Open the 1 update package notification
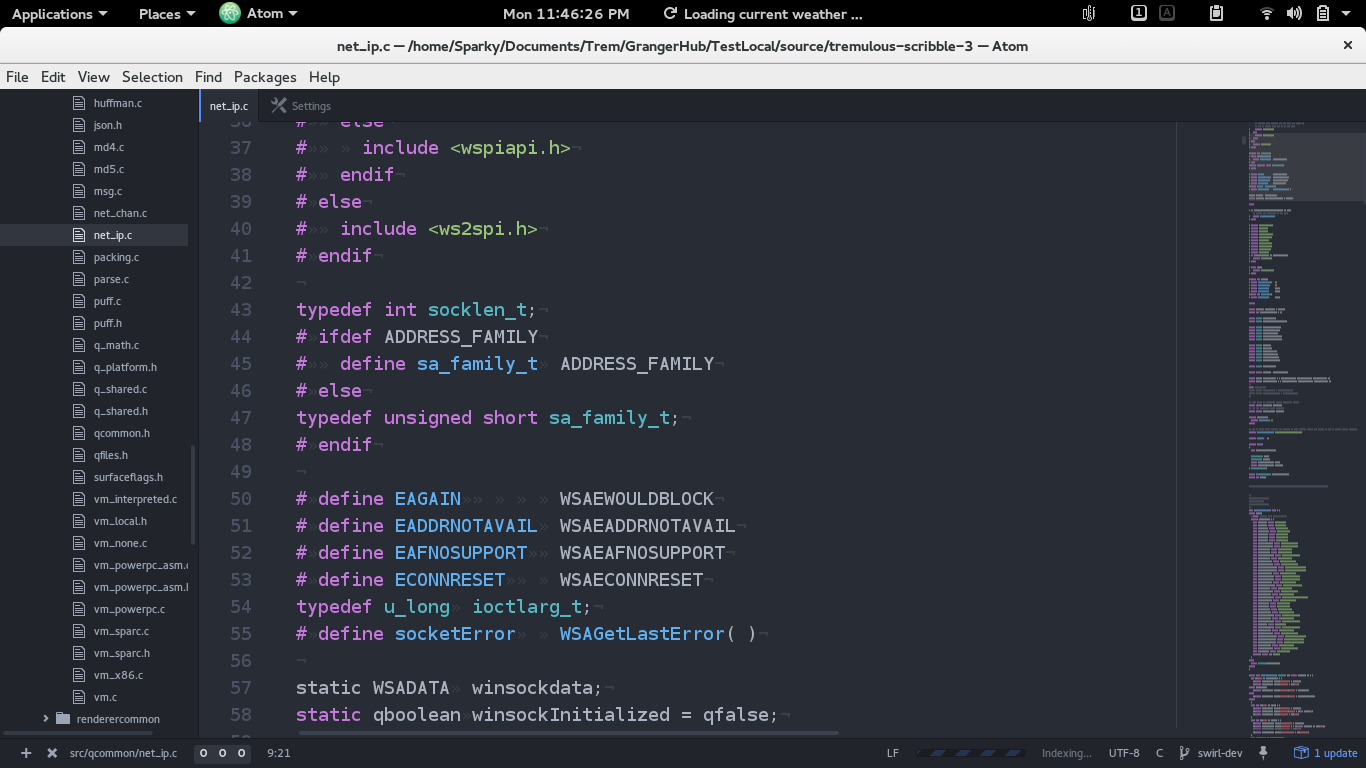The image size is (1366, 768). pyautogui.click(x=1326, y=753)
